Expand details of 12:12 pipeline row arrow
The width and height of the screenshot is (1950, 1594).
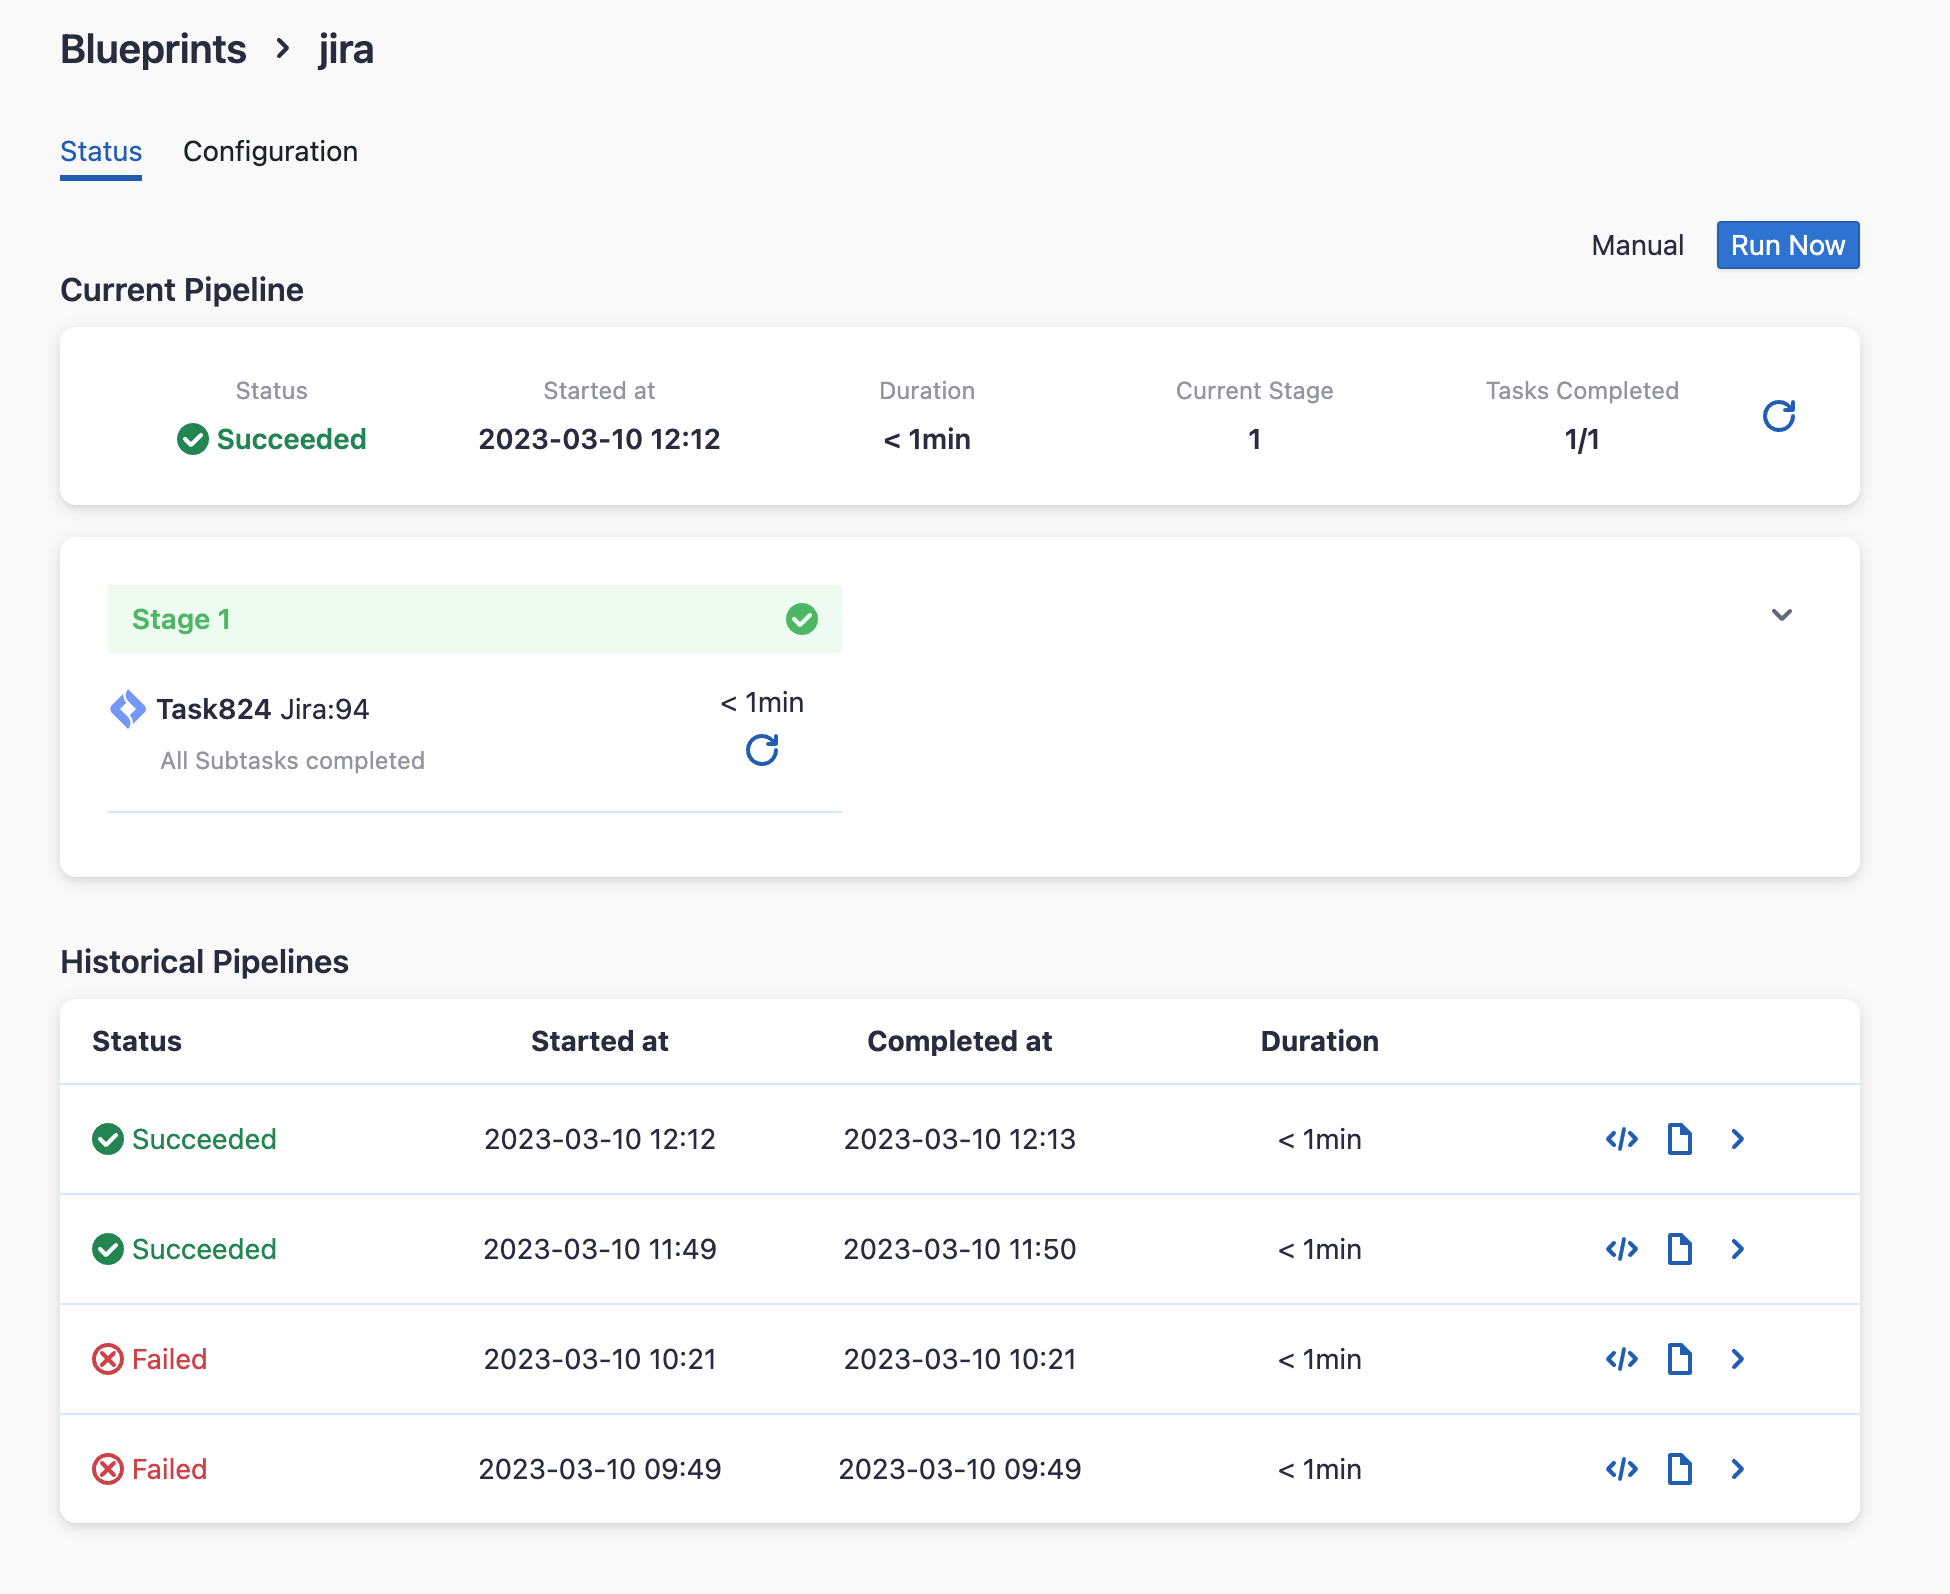[x=1737, y=1139]
